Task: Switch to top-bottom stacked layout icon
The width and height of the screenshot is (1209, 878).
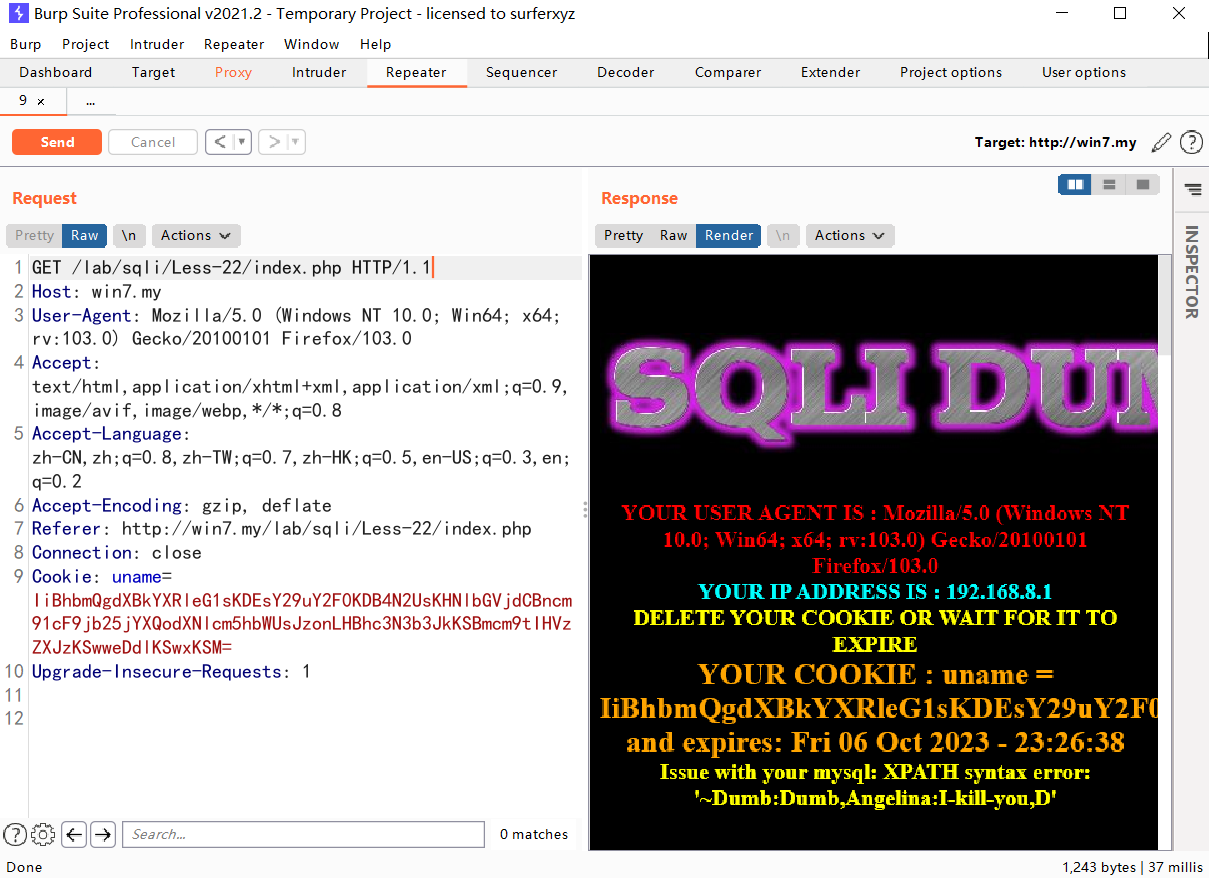Action: click(1109, 185)
